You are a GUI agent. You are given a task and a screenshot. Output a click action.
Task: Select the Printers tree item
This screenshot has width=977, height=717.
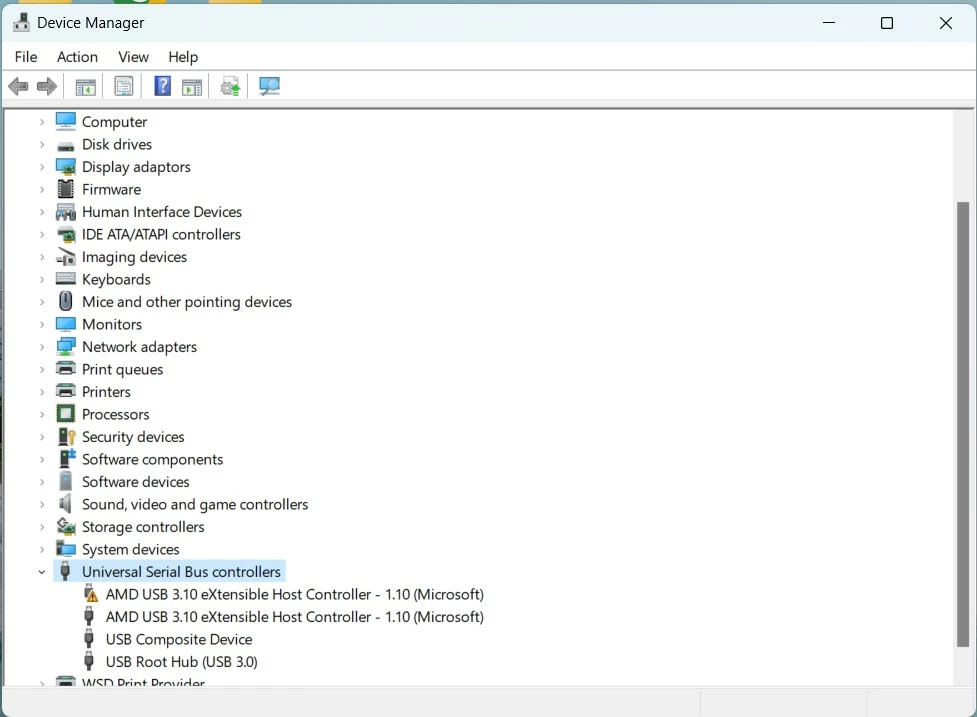(x=106, y=392)
